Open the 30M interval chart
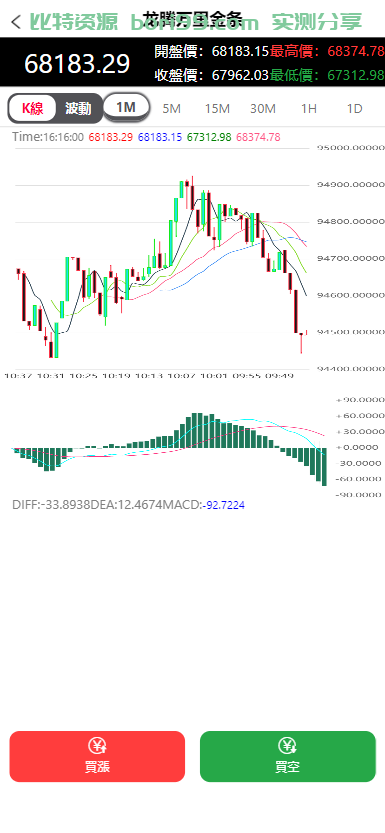 [263, 109]
